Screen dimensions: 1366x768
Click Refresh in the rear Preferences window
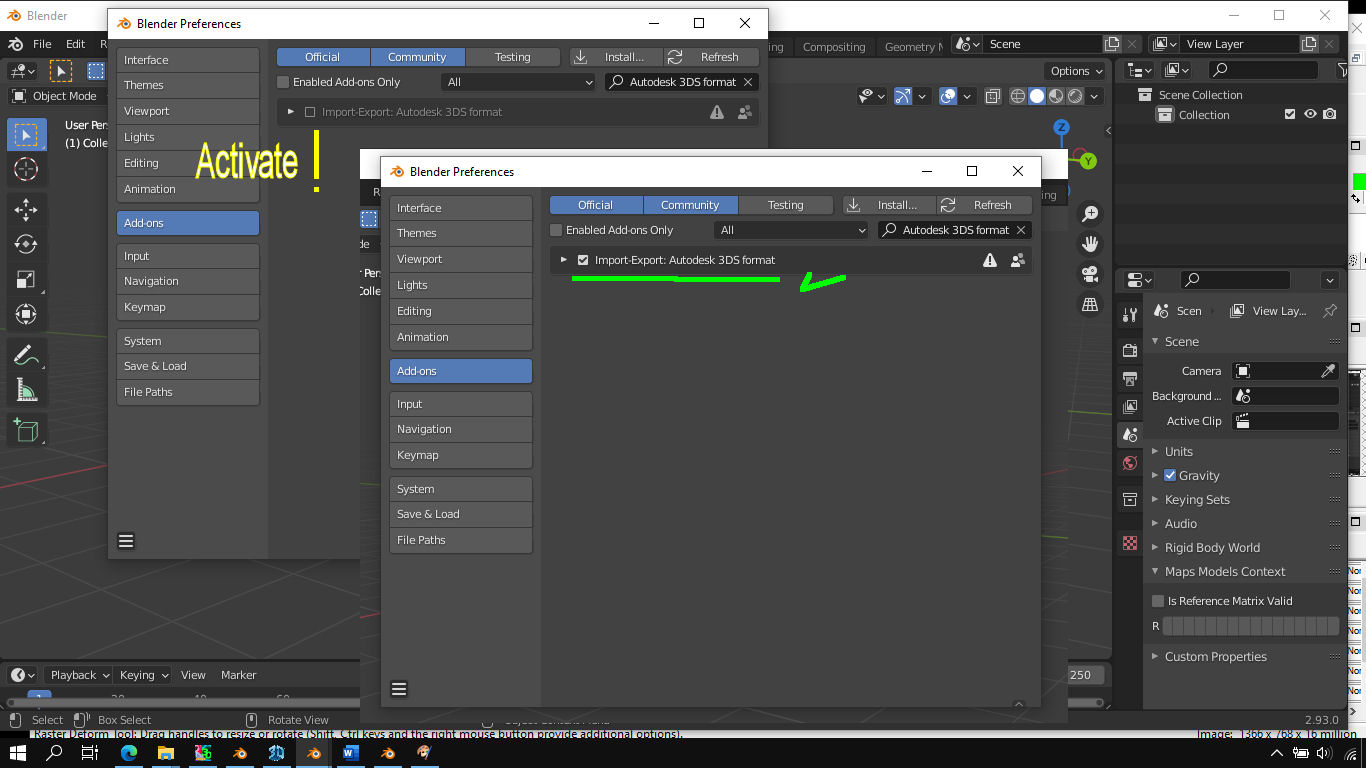[x=711, y=57]
